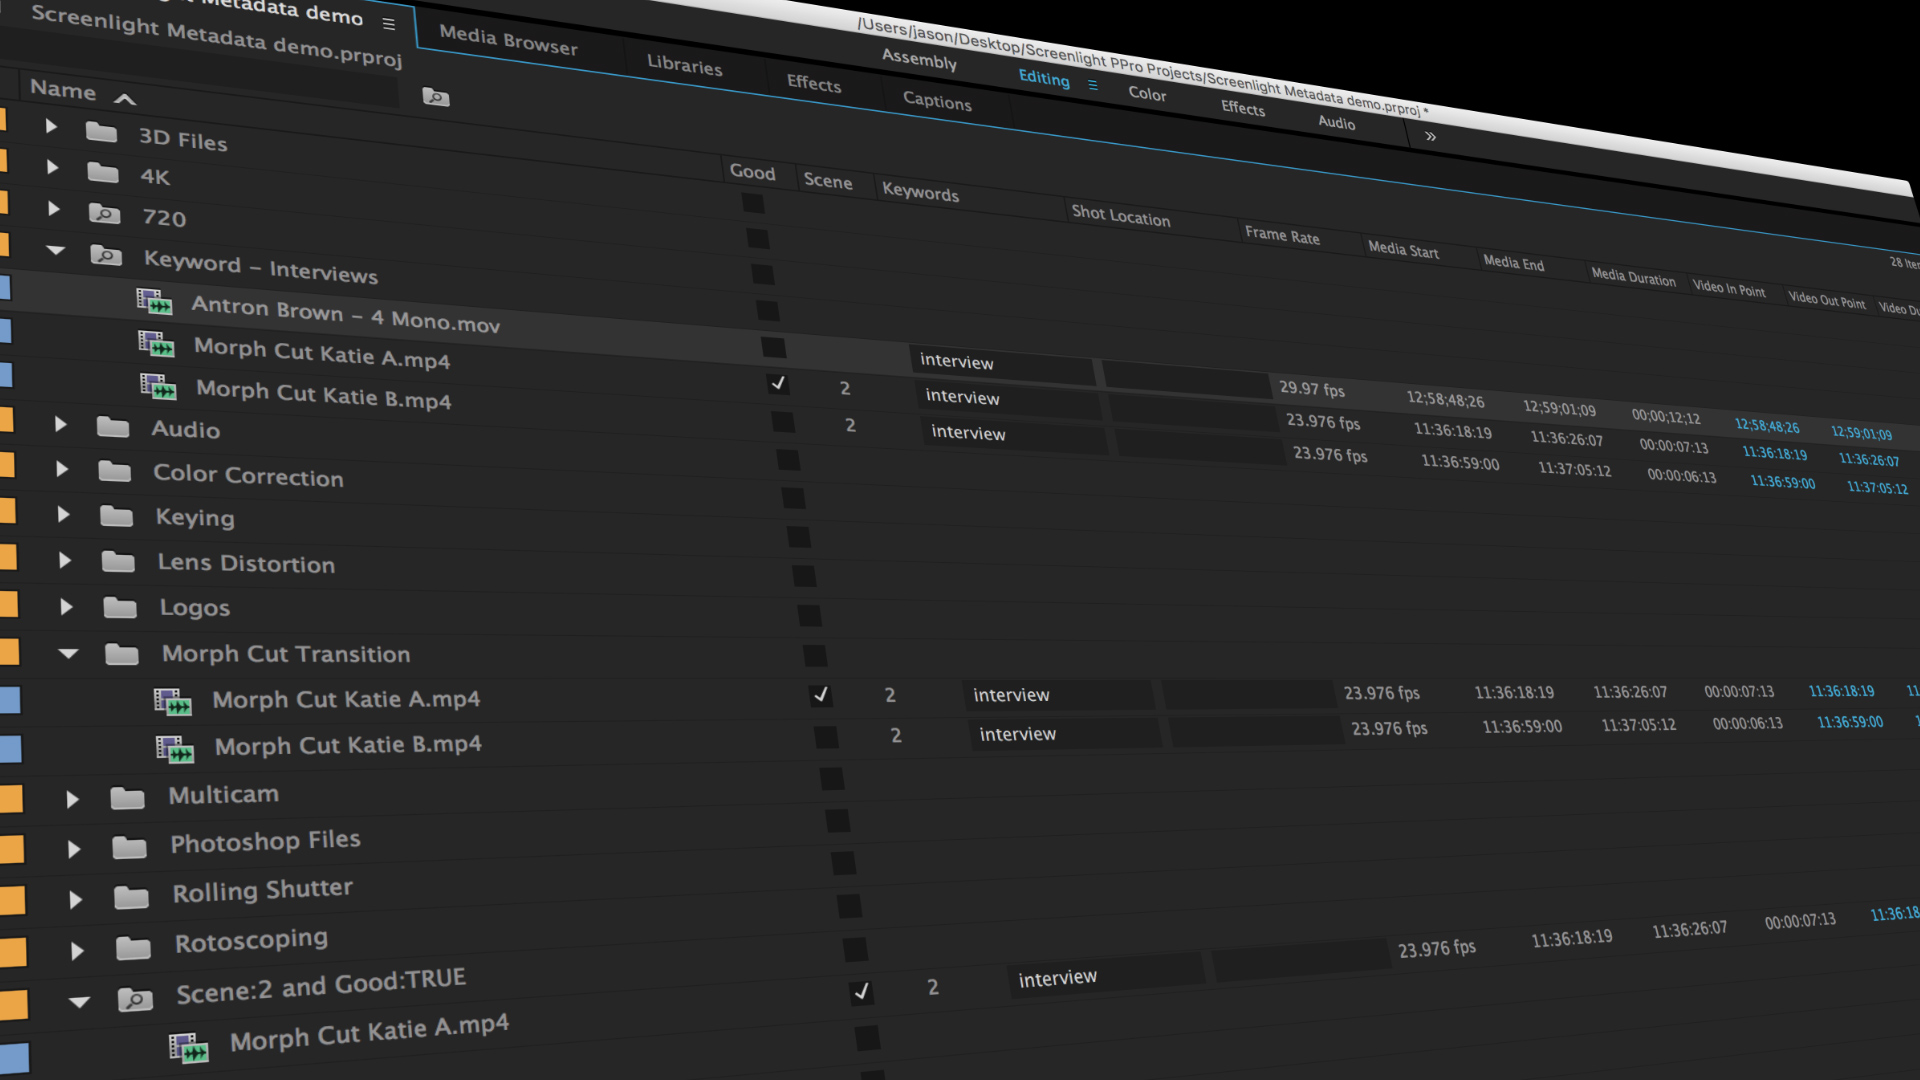The image size is (1920, 1080).
Task: Expand the 4K bin
Action: coord(53,167)
